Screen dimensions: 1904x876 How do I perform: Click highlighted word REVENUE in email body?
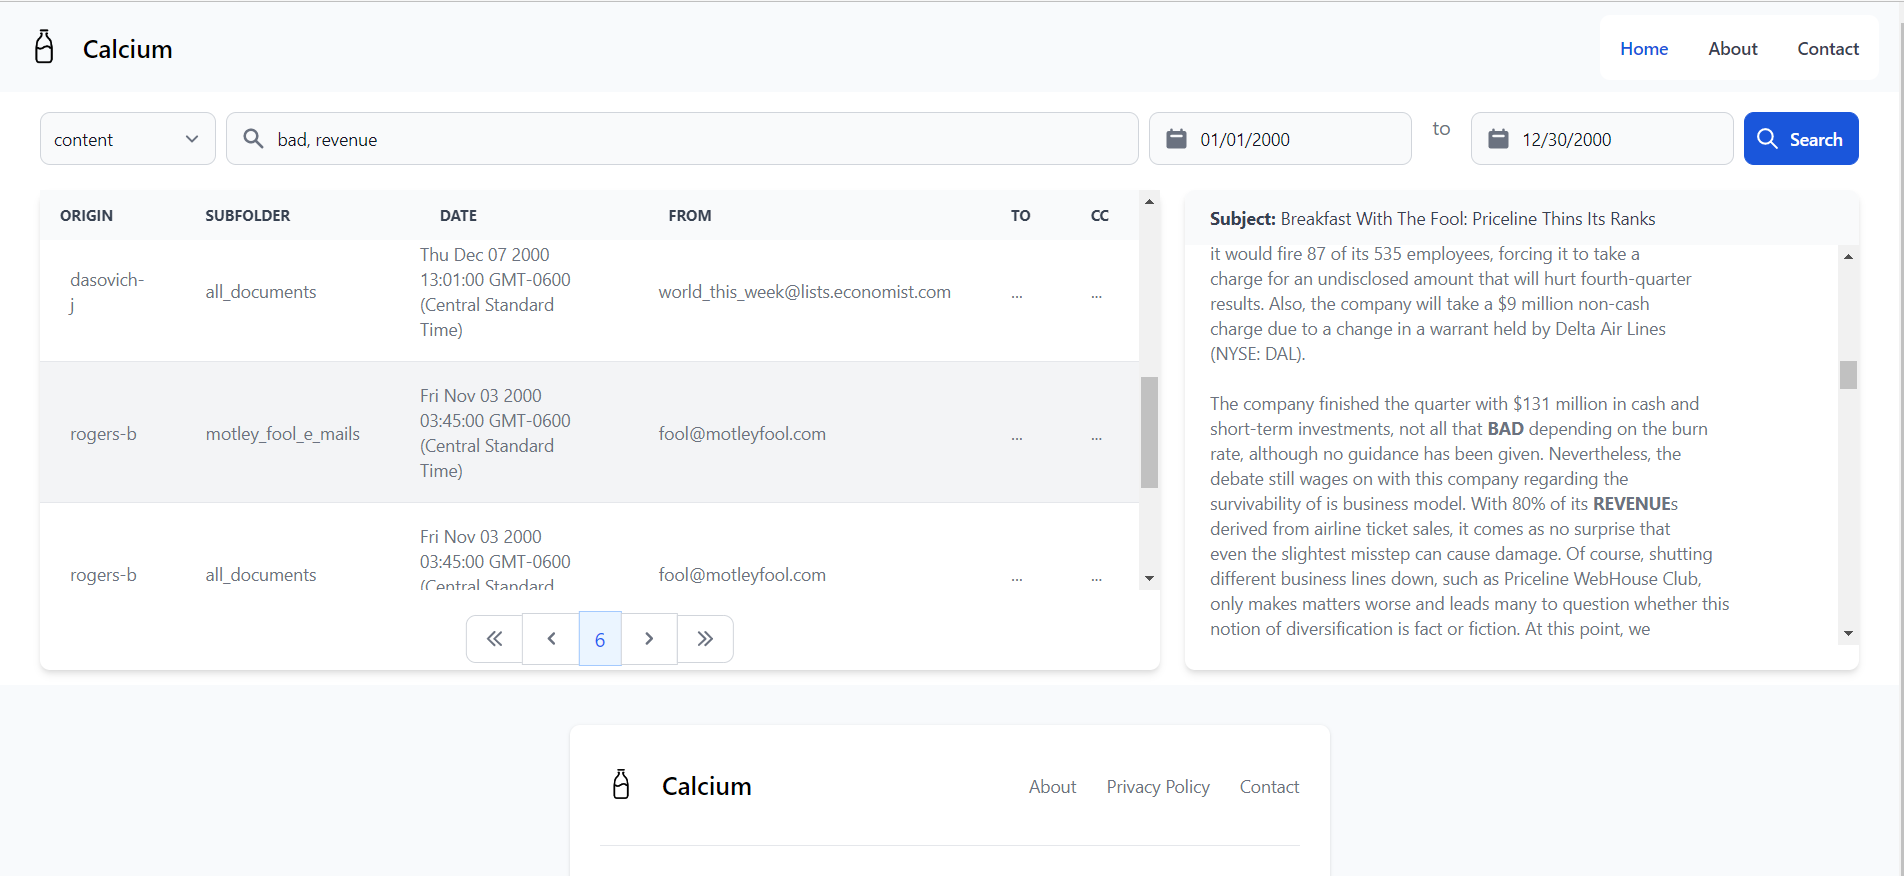1632,504
